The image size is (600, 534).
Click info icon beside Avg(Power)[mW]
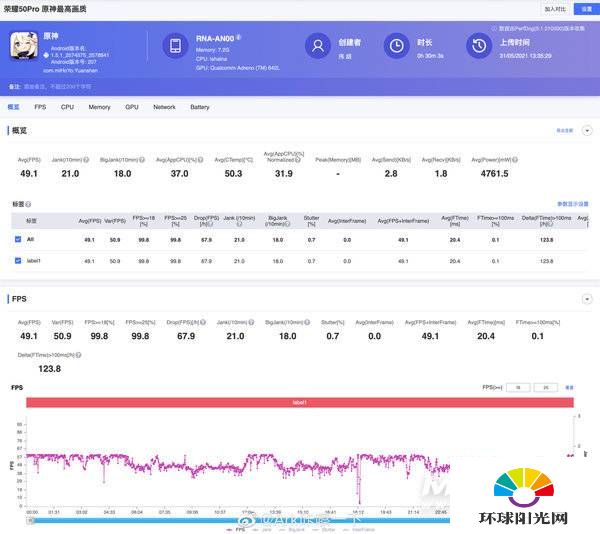pyautogui.click(x=515, y=160)
